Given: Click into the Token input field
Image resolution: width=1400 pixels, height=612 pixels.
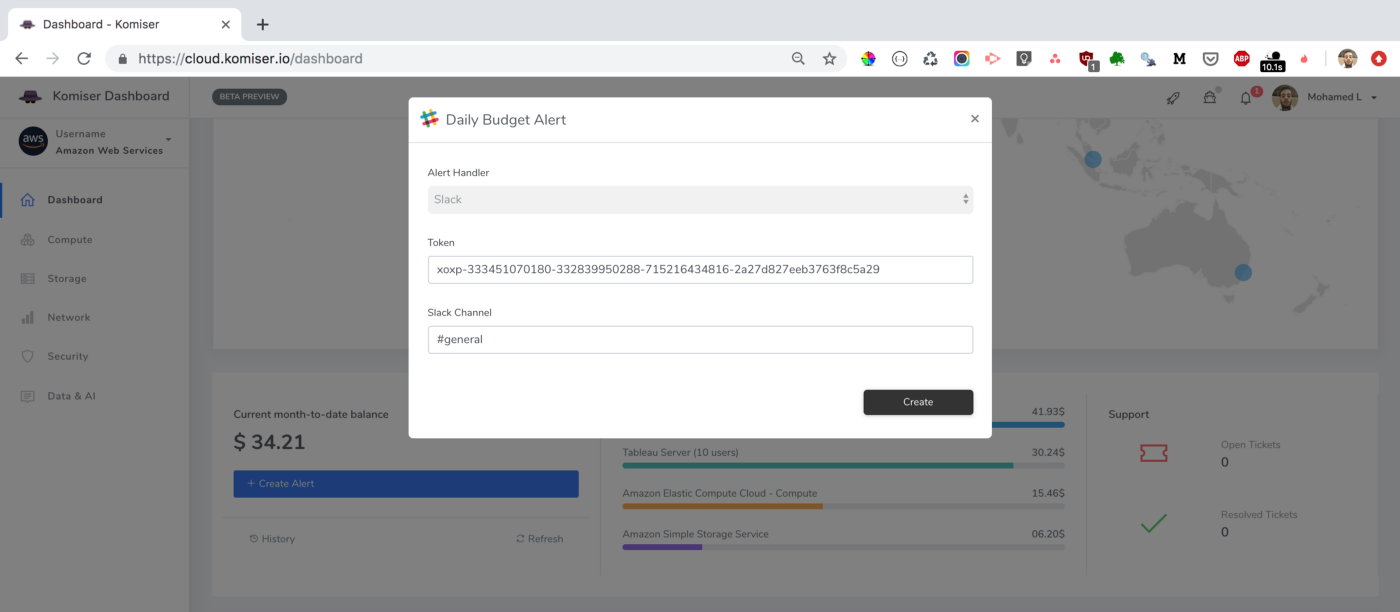Looking at the screenshot, I should click(x=700, y=269).
